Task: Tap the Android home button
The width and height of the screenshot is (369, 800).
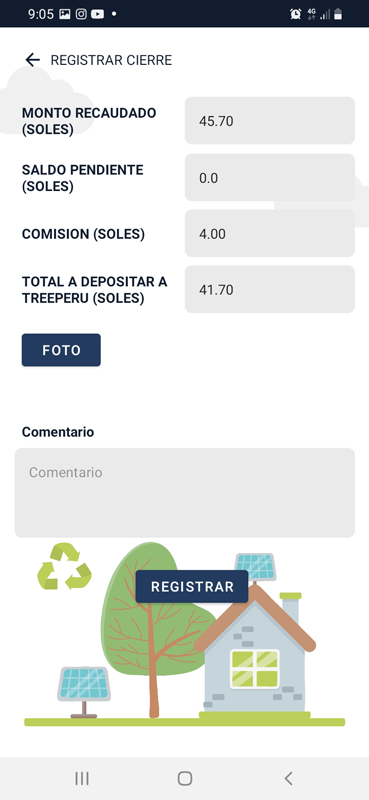Action: click(185, 778)
